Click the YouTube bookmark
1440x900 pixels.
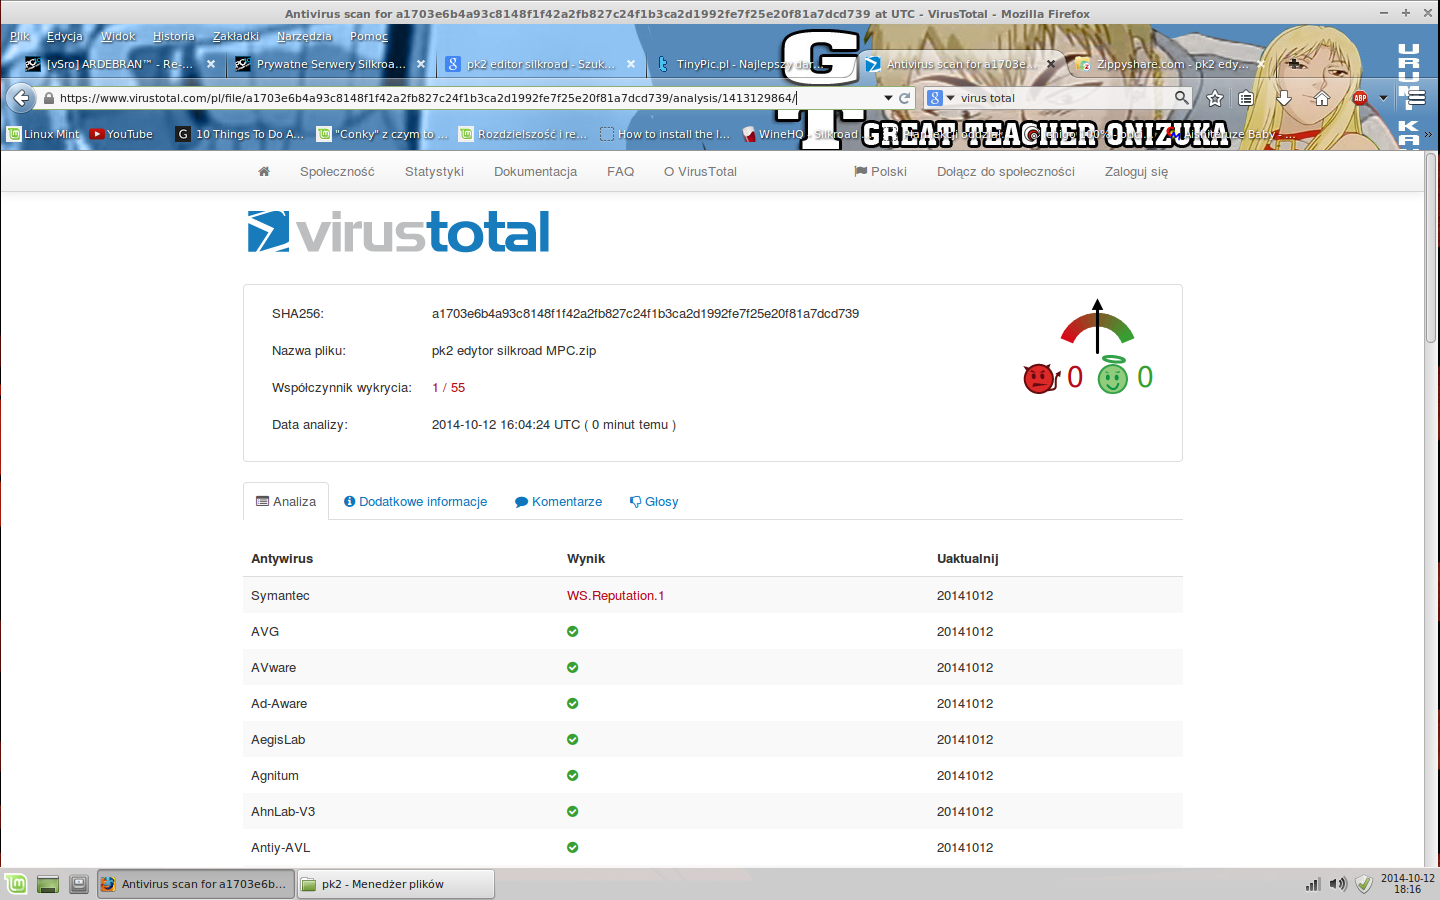coord(121,134)
